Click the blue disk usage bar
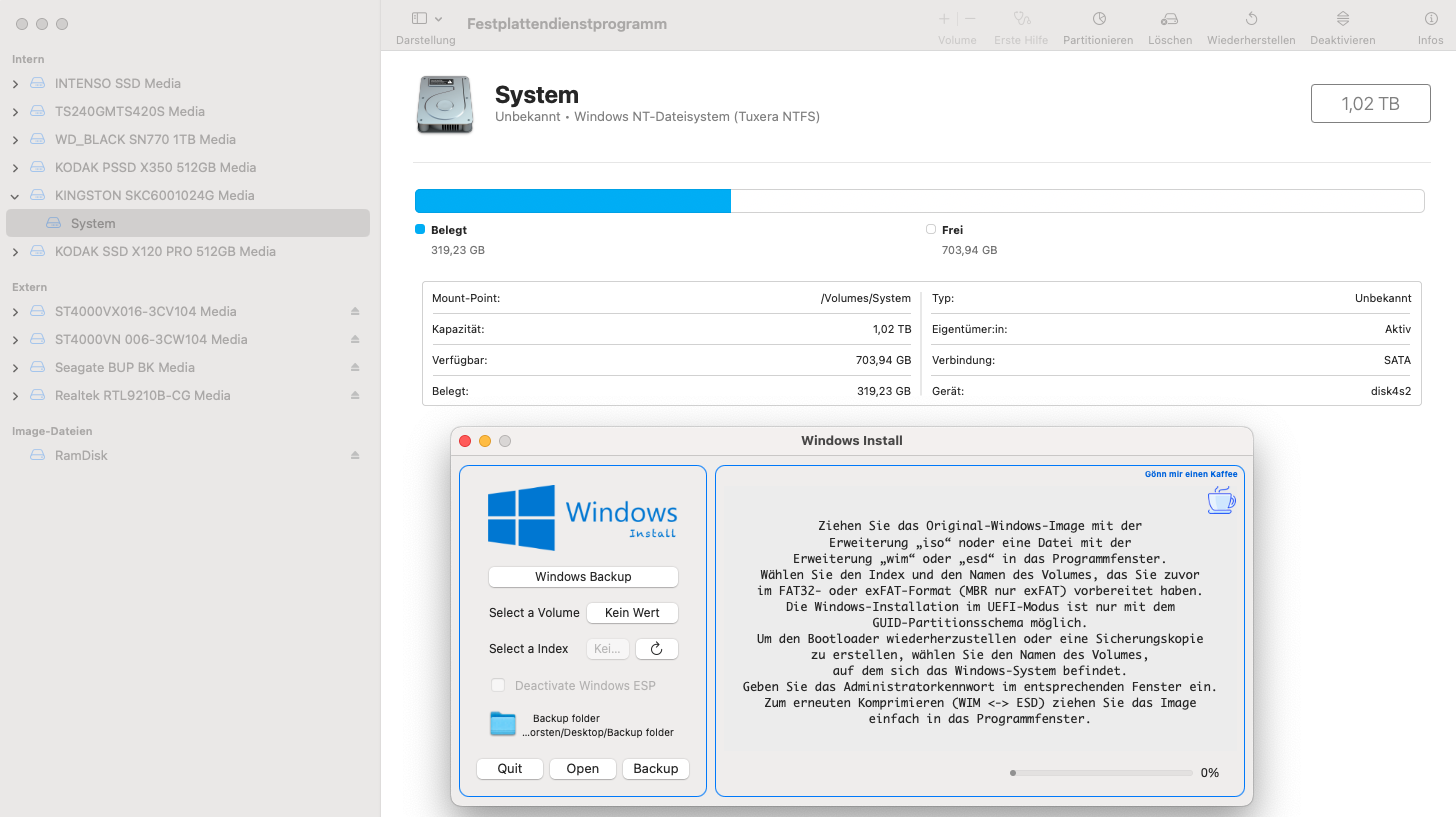This screenshot has width=1456, height=817. (573, 201)
